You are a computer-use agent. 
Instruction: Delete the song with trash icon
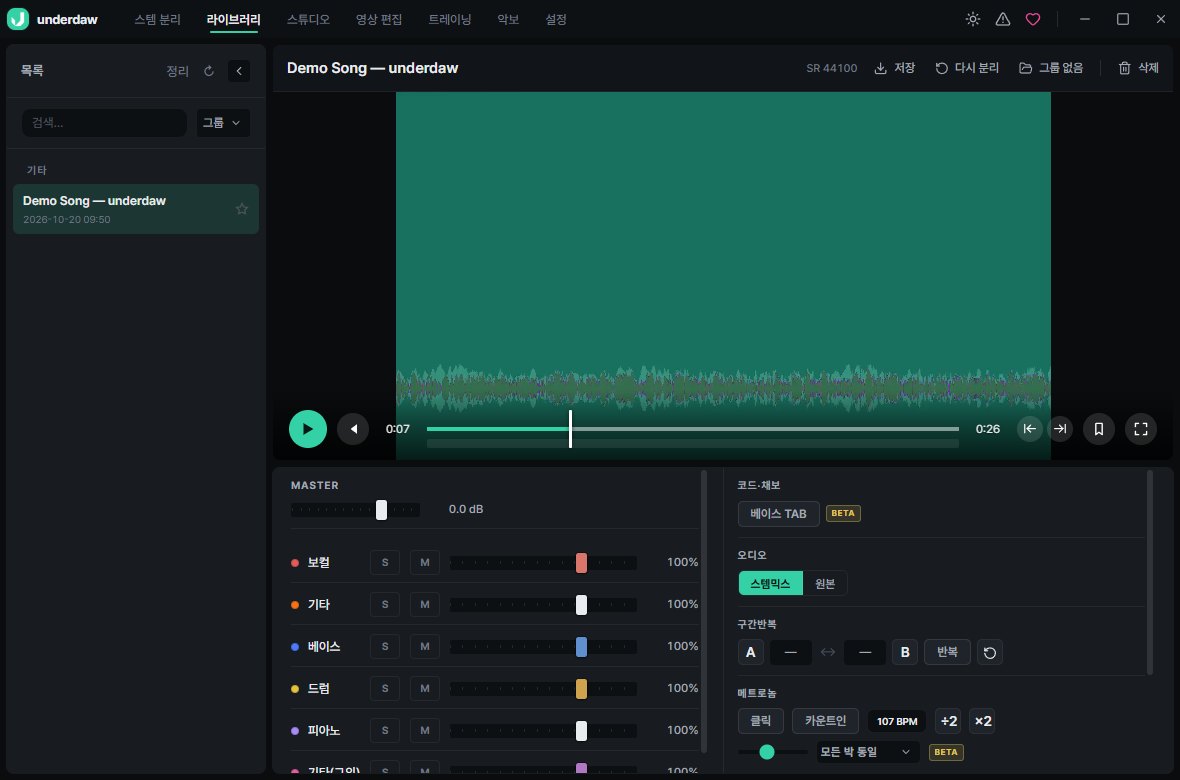click(x=1138, y=68)
